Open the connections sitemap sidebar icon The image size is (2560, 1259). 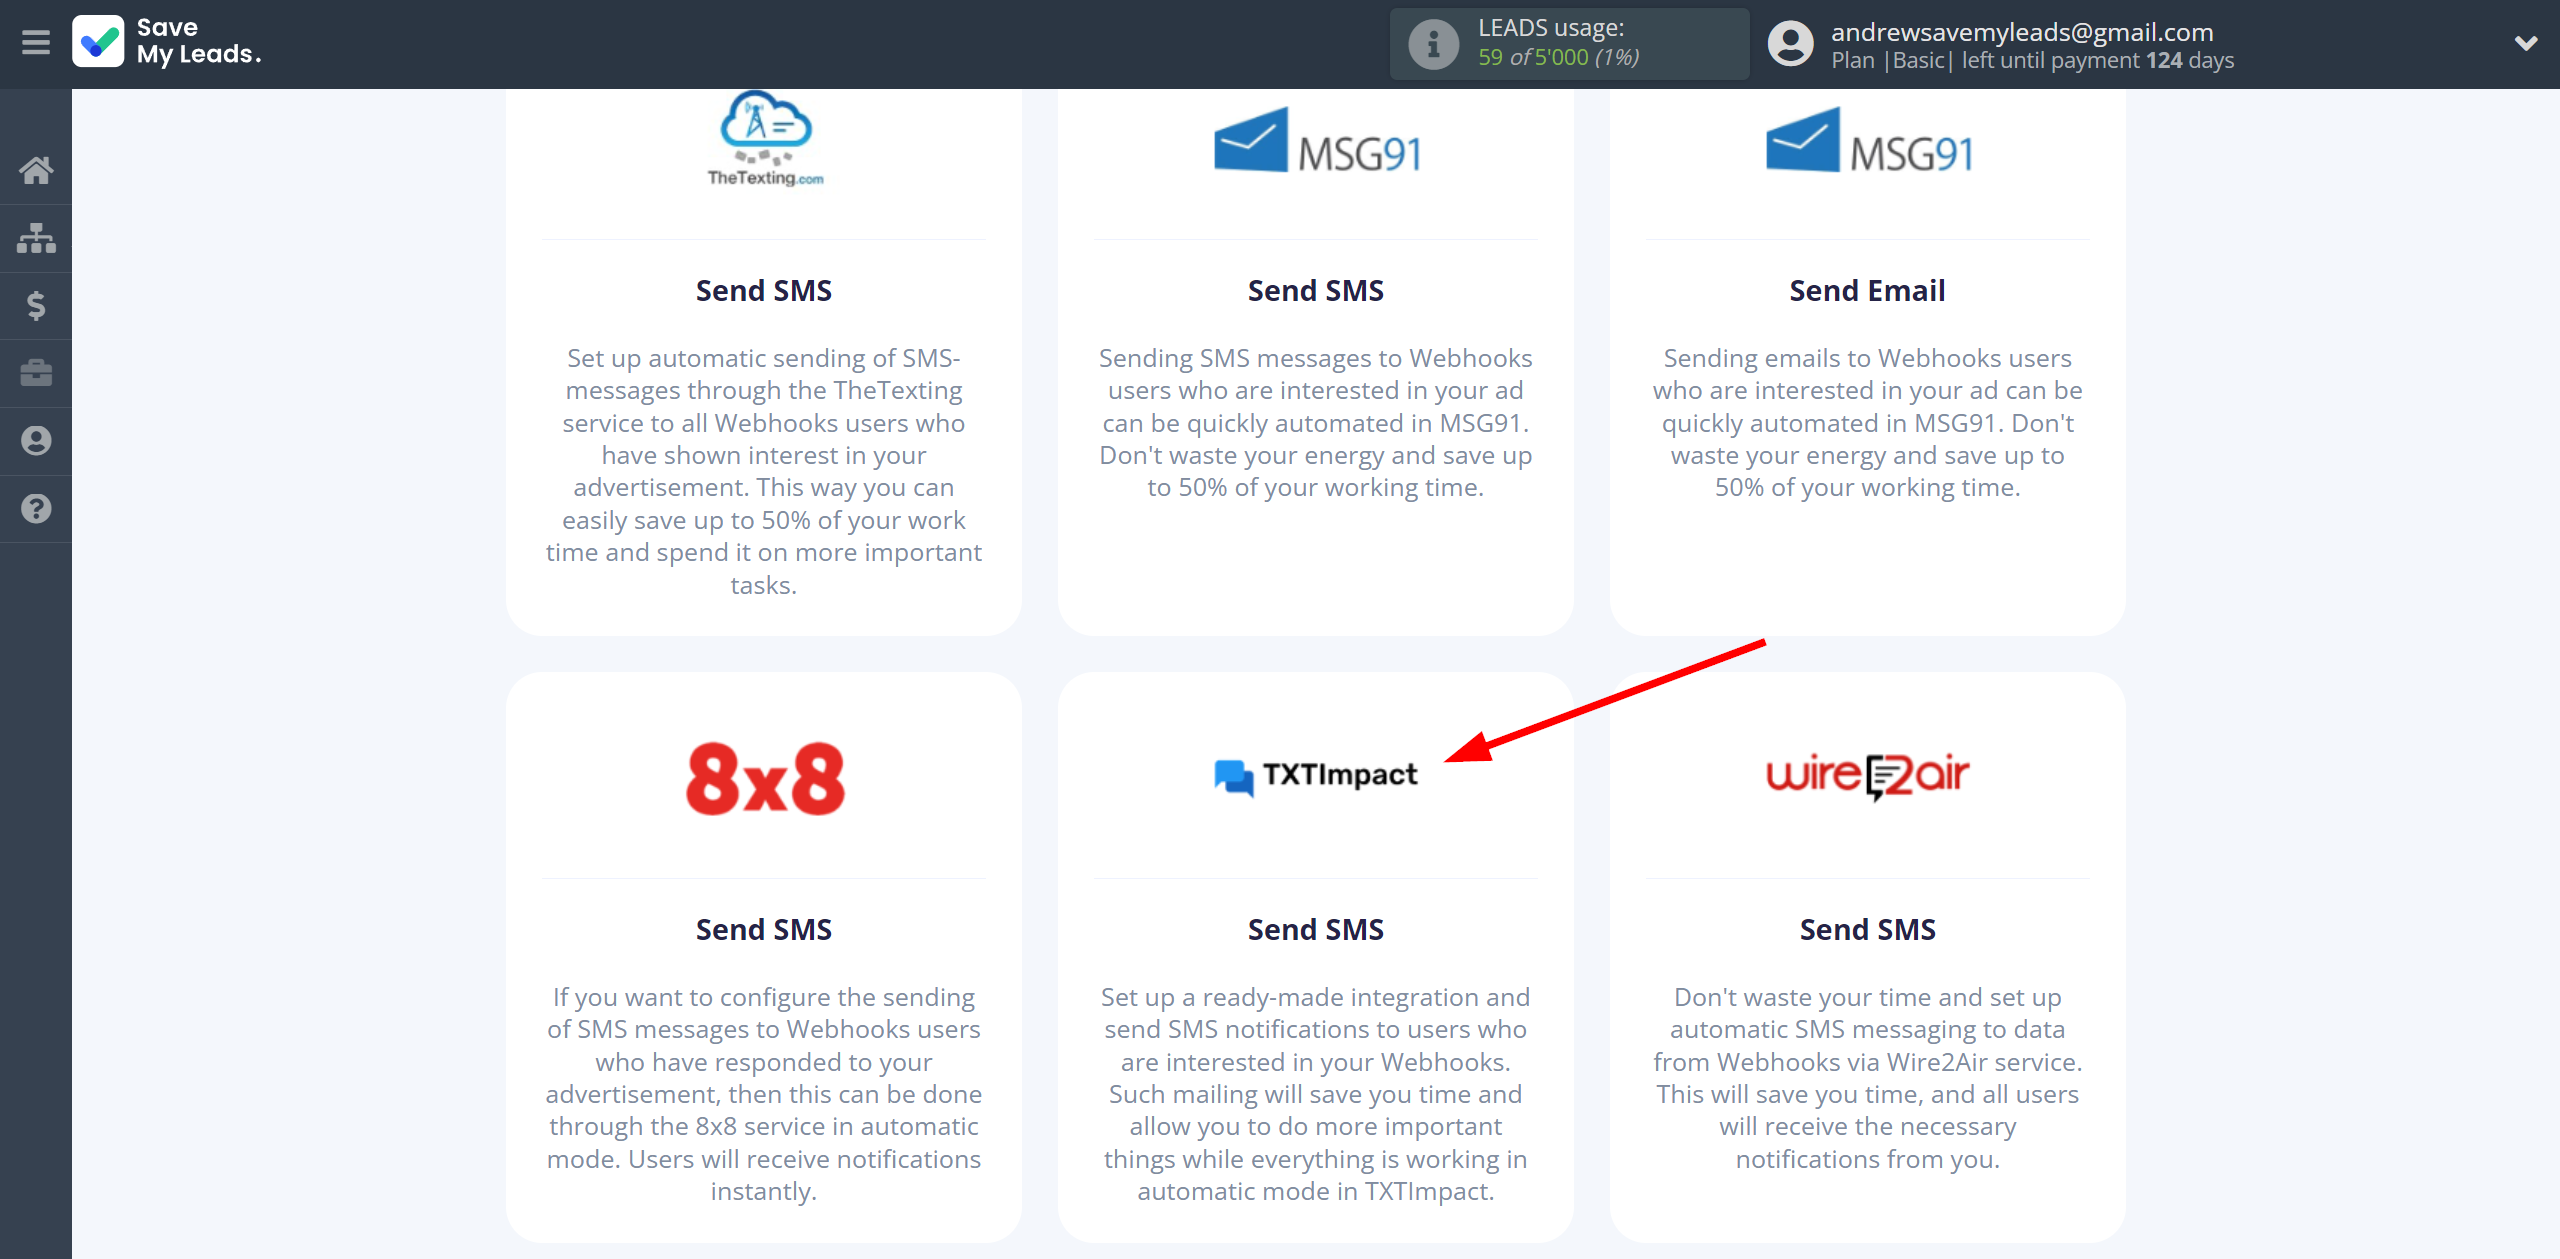pos(36,238)
